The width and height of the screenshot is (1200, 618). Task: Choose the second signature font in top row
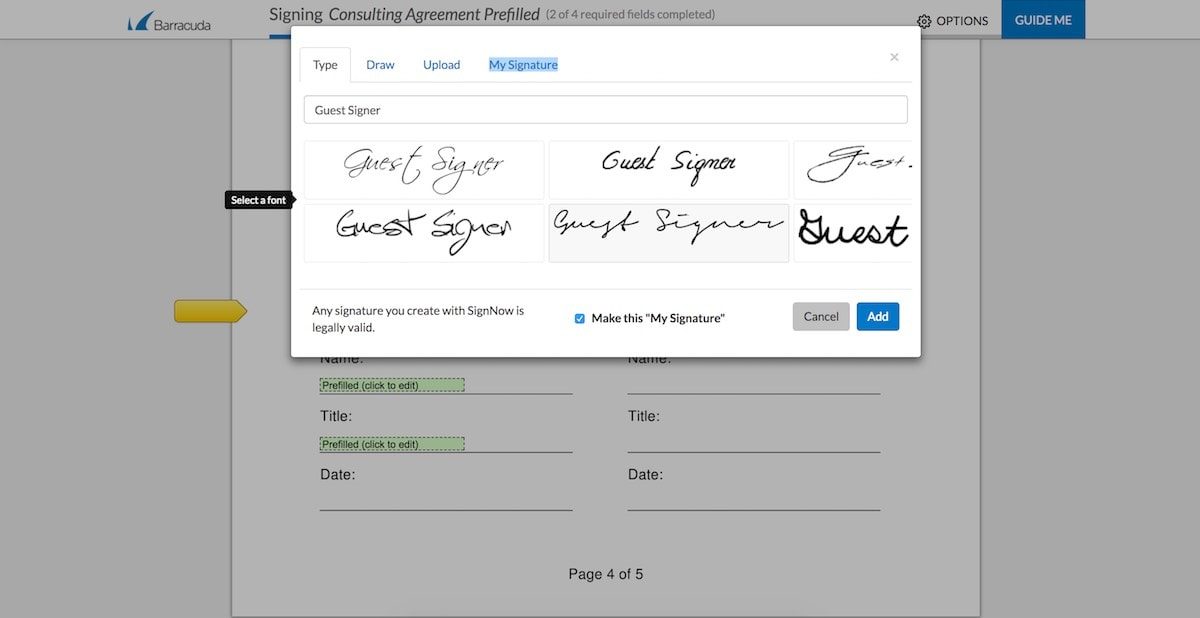pos(669,169)
